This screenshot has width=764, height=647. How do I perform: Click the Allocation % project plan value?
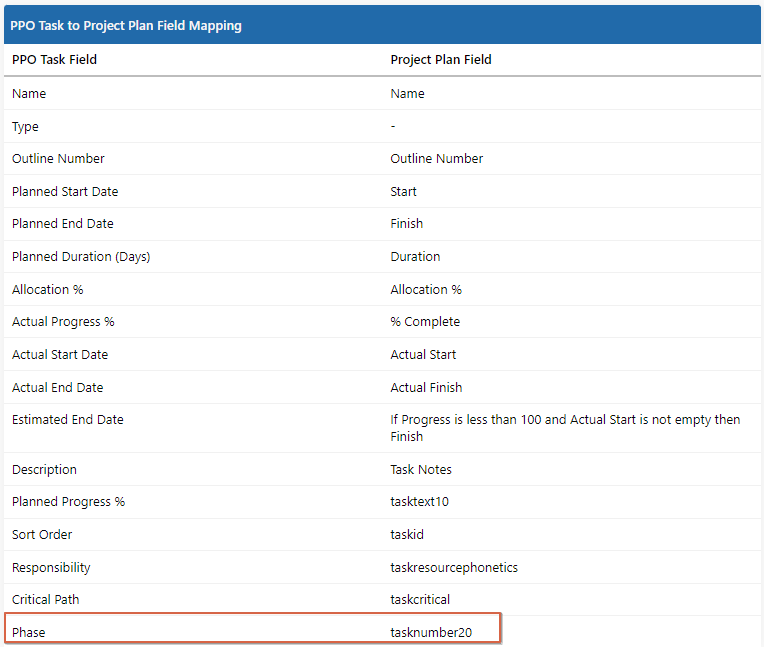pyautogui.click(x=426, y=289)
